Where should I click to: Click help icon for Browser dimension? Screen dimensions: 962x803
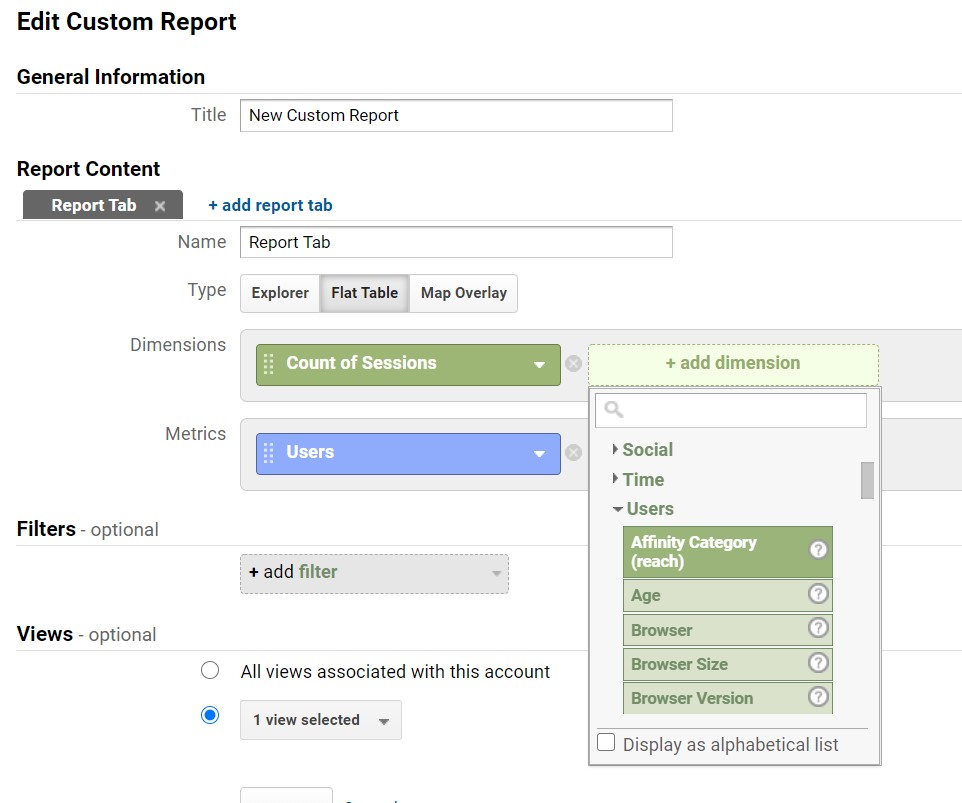click(x=818, y=629)
